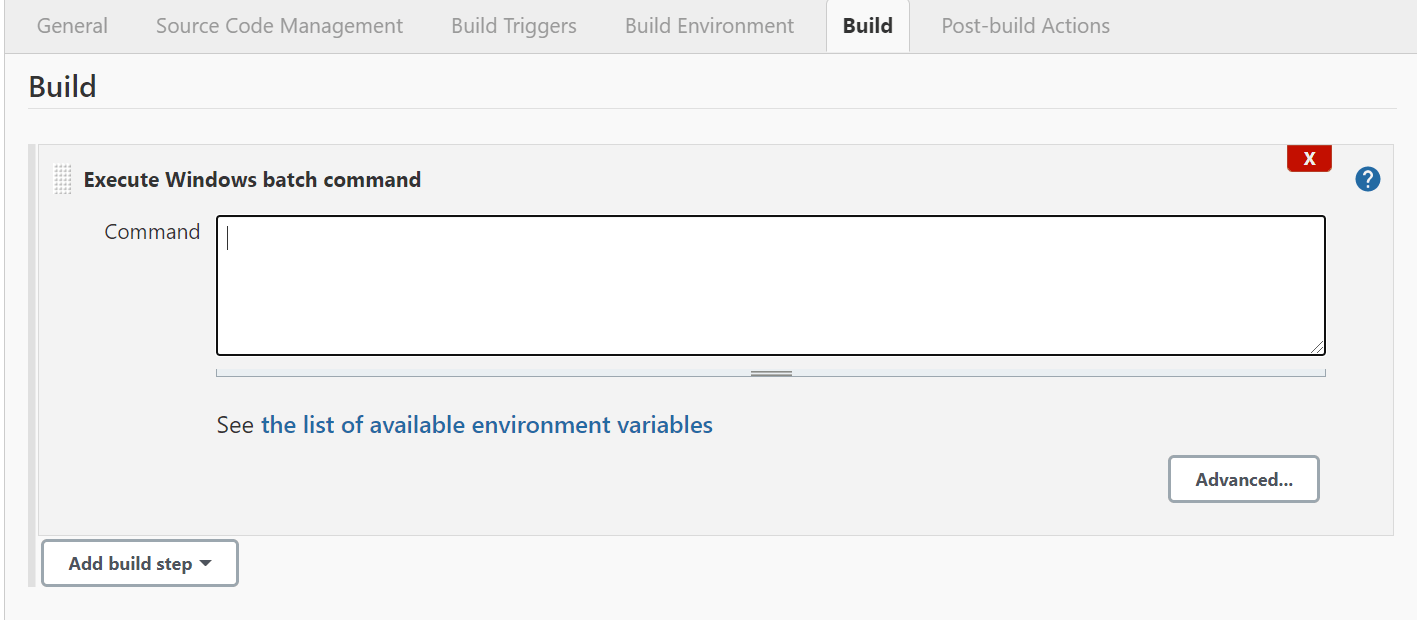Grab the build step drag handle

[61, 178]
